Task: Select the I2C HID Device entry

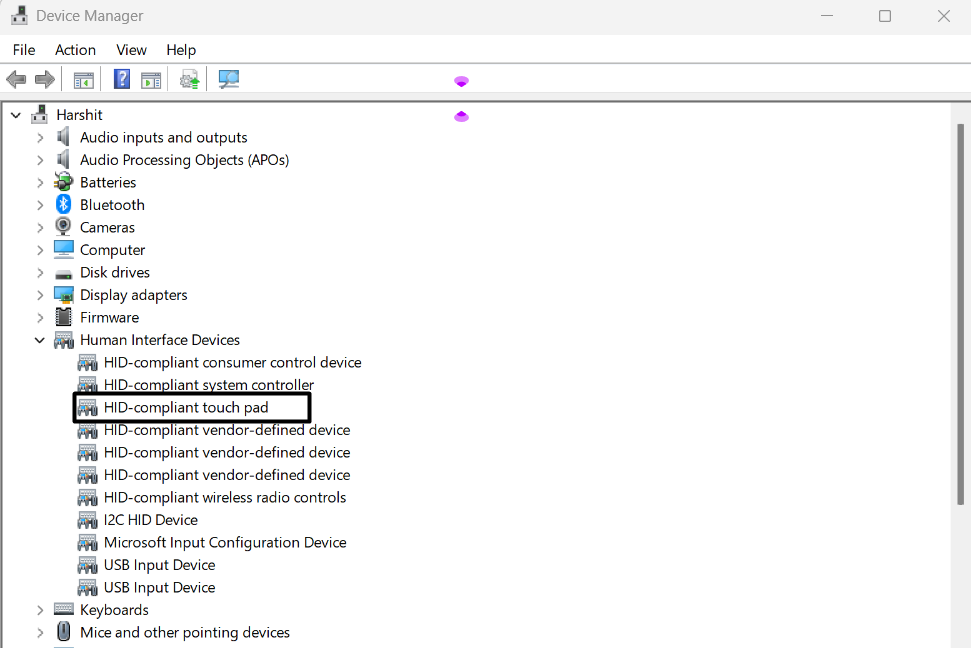Action: pyautogui.click(x=150, y=520)
